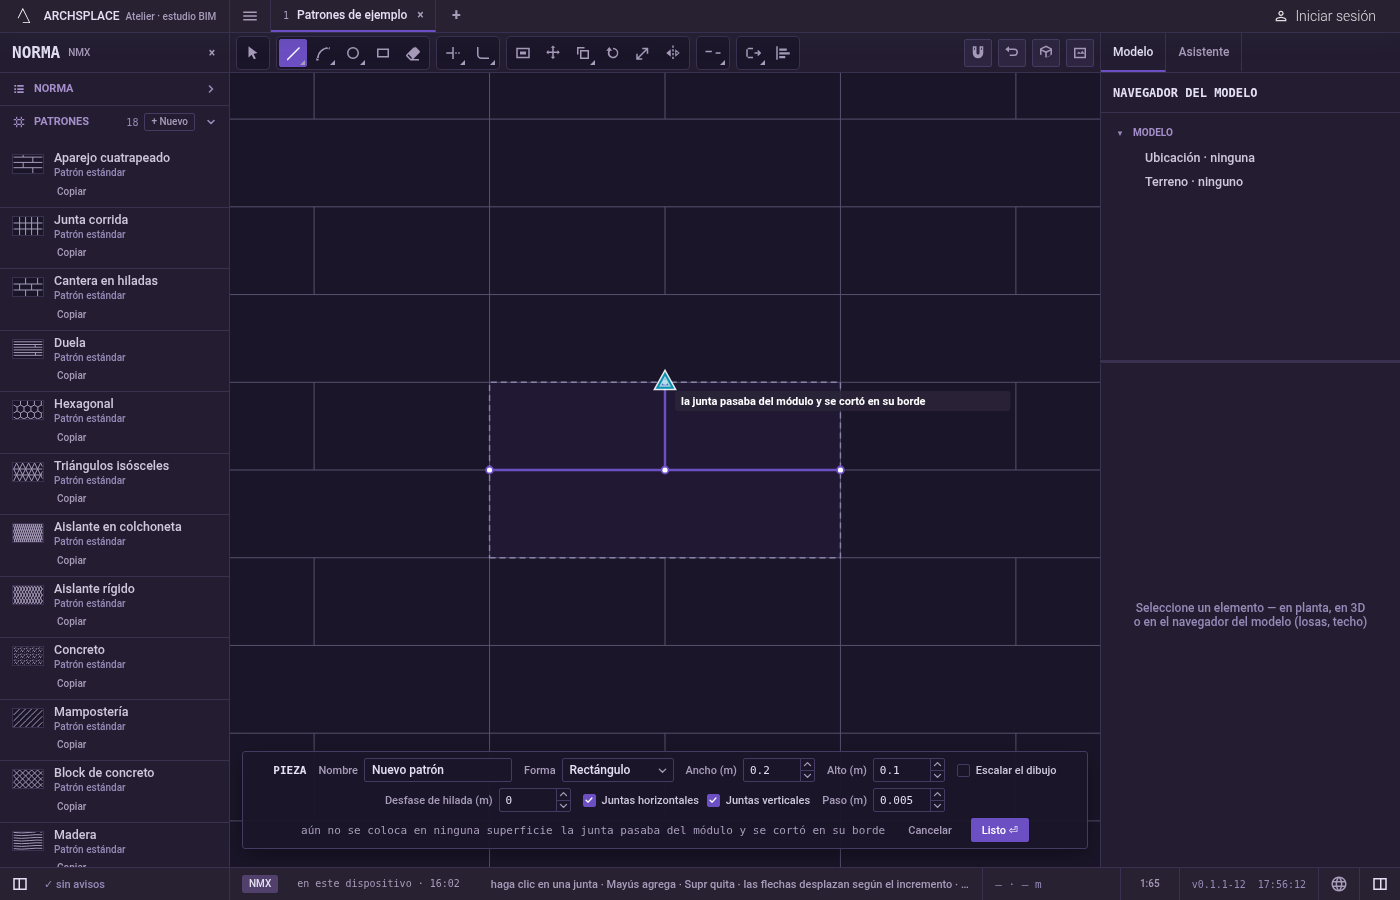Image resolution: width=1400 pixels, height=900 pixels.
Task: Select the Line drawing tool
Action: (293, 53)
